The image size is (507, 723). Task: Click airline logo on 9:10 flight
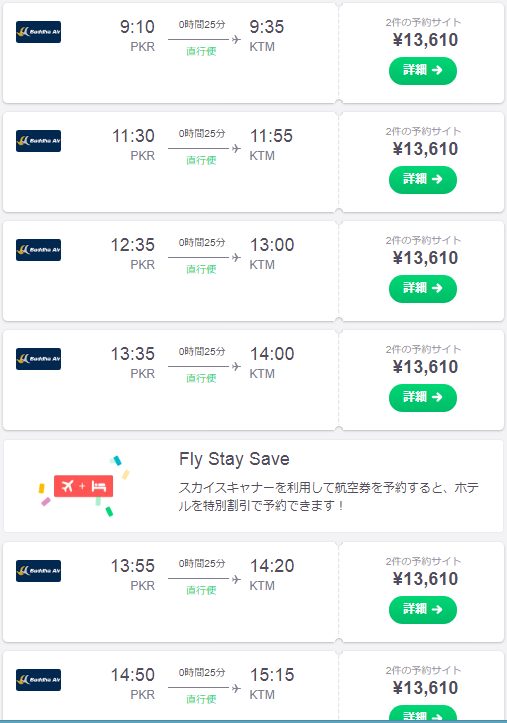[38, 32]
